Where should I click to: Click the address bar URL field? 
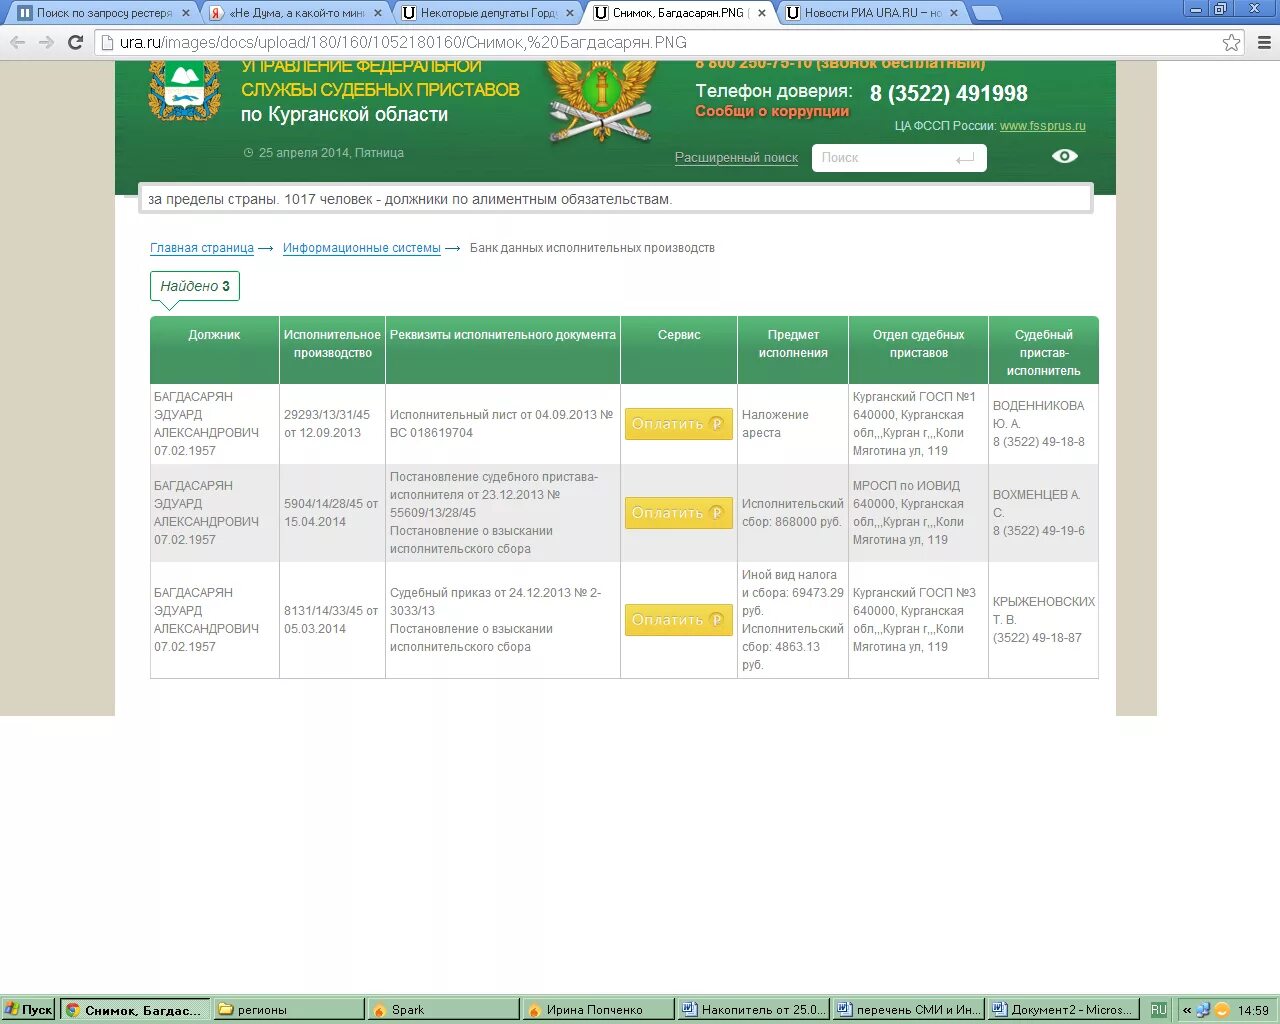coord(660,42)
